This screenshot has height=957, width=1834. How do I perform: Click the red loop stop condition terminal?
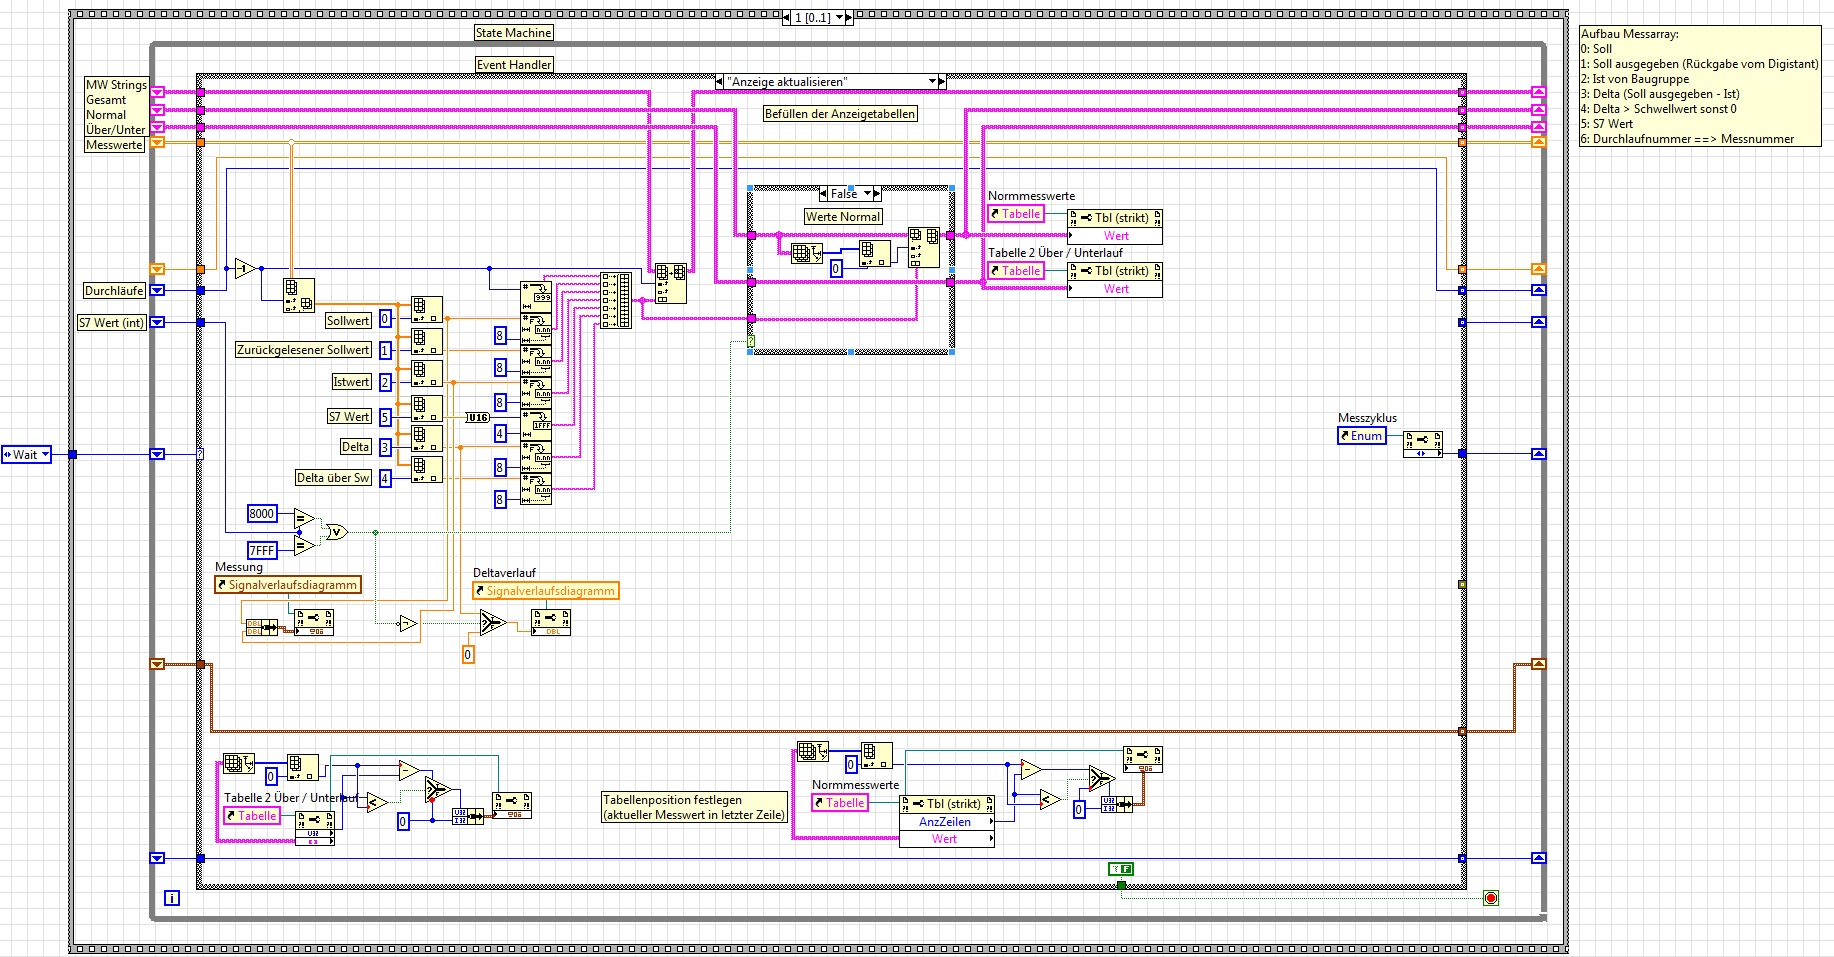[x=1491, y=898]
